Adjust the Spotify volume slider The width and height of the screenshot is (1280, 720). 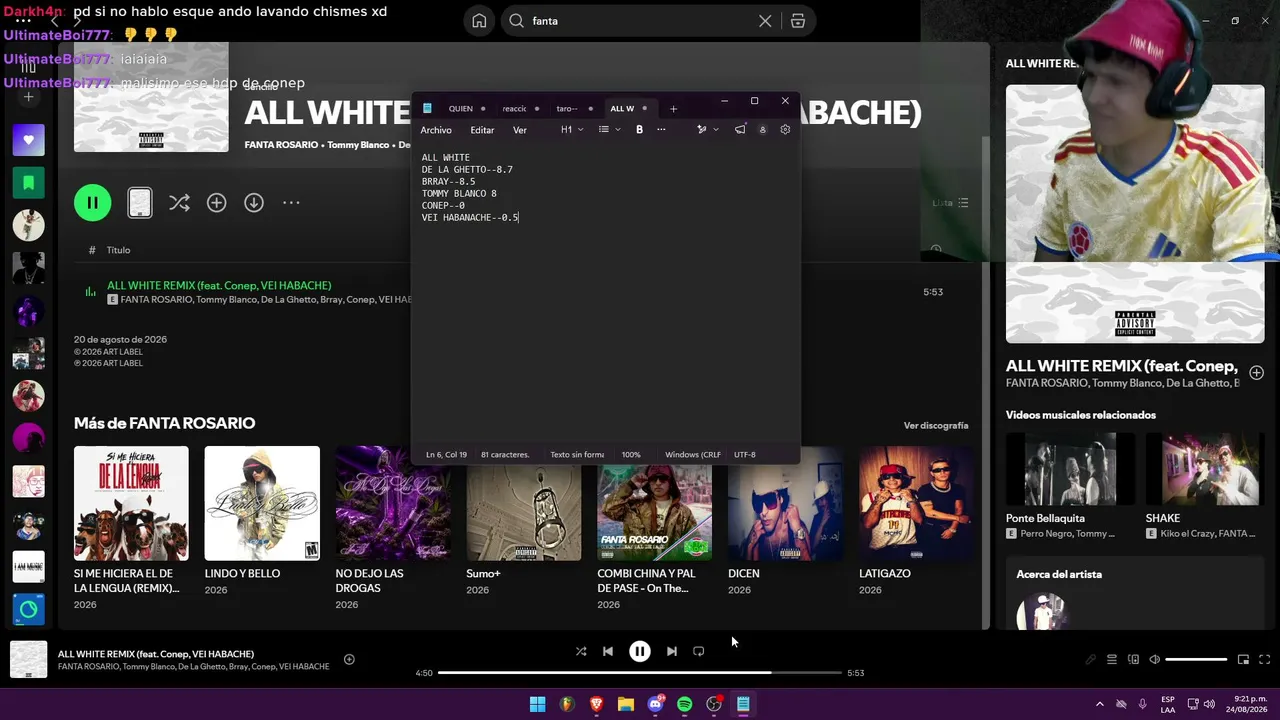pos(1196,660)
